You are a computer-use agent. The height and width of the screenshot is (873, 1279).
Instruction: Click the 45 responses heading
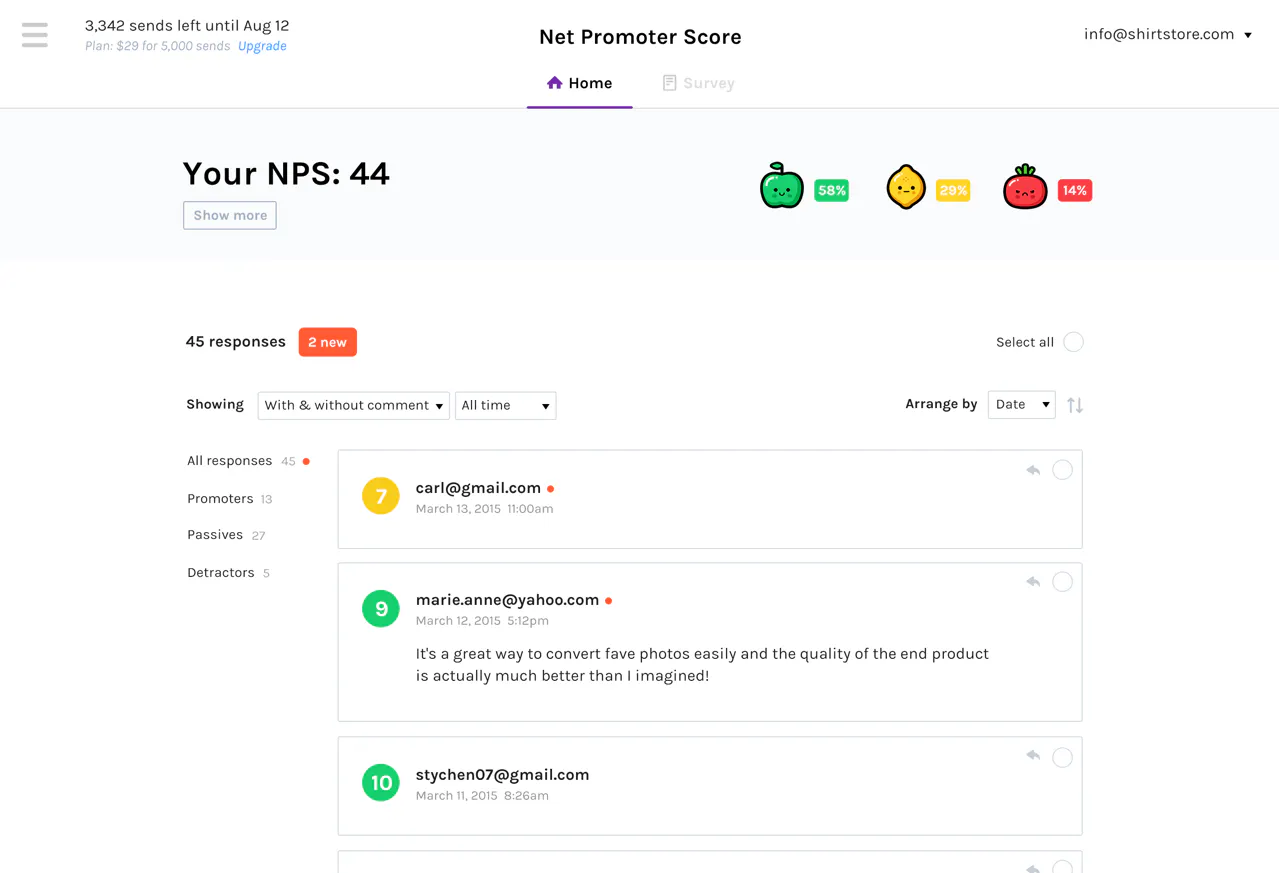[x=236, y=342]
